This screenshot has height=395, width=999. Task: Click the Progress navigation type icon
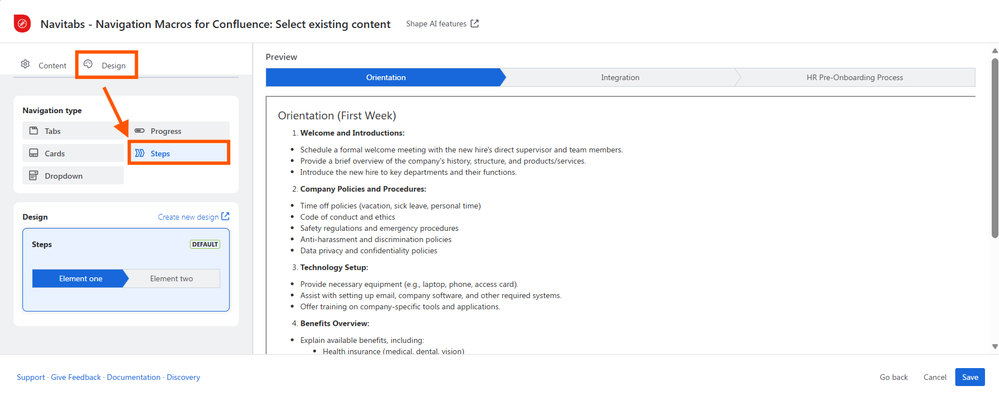[x=140, y=131]
